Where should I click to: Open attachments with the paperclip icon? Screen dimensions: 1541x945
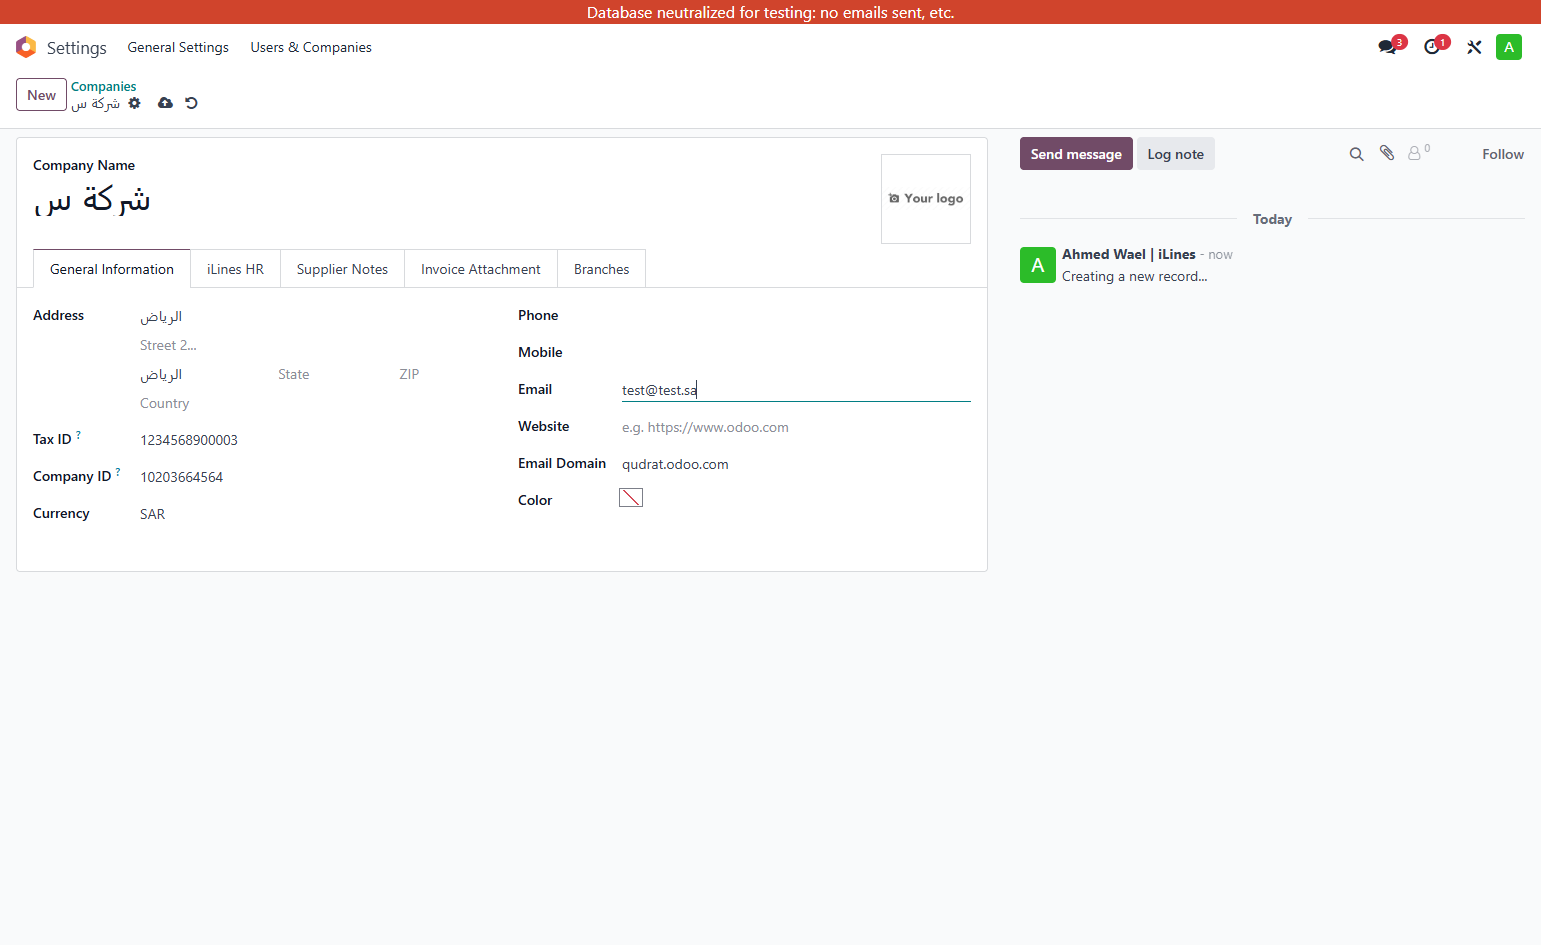(1387, 153)
